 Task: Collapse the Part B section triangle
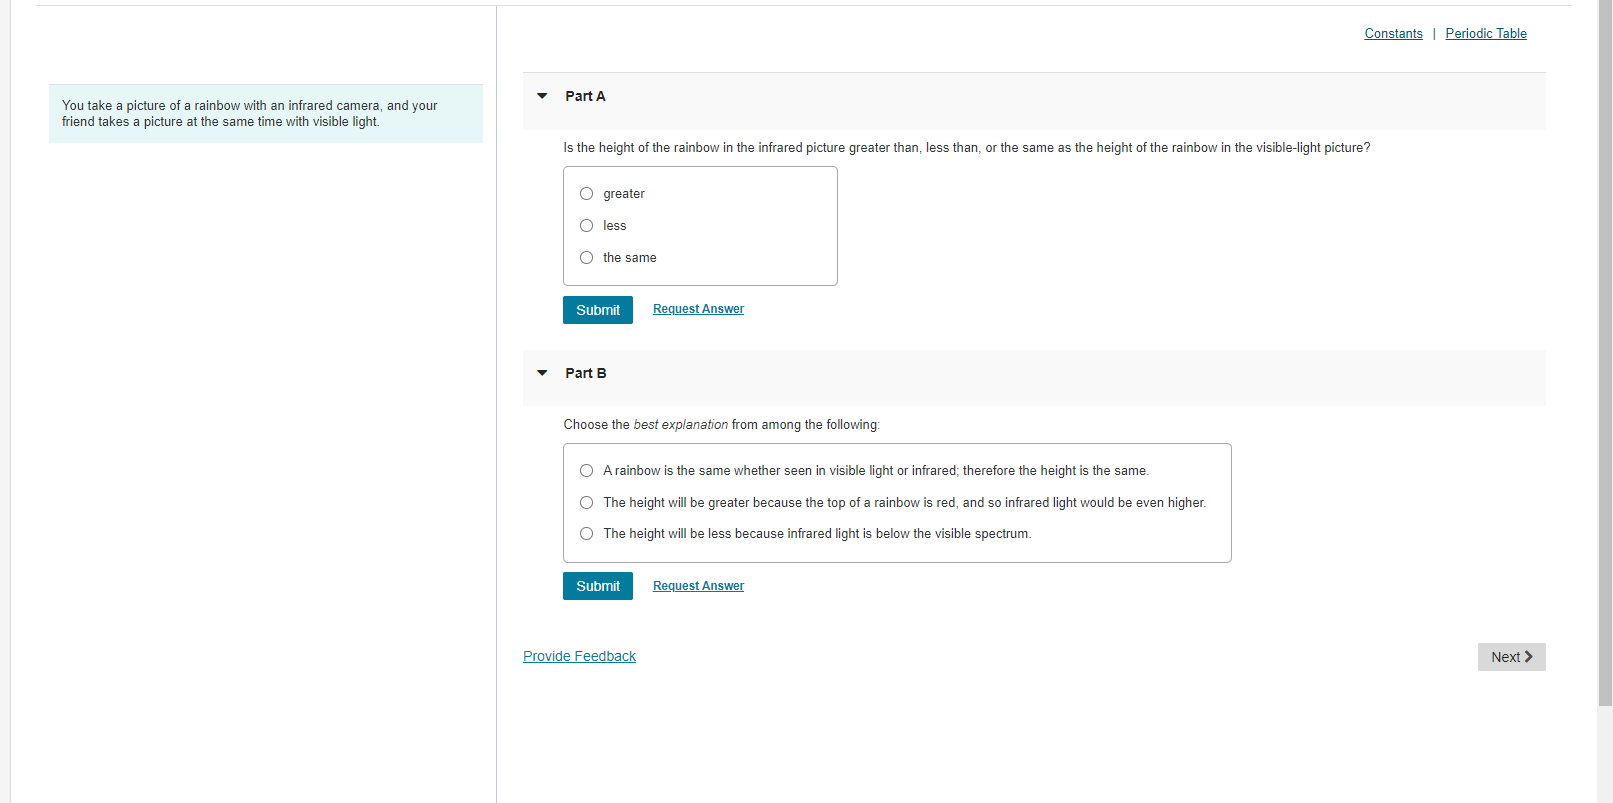tap(542, 373)
